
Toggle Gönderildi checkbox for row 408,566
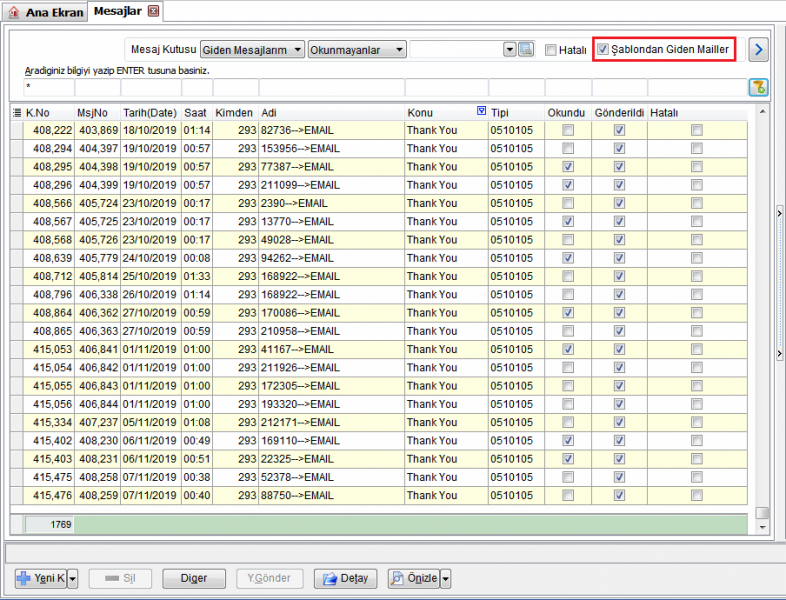pyautogui.click(x=619, y=204)
